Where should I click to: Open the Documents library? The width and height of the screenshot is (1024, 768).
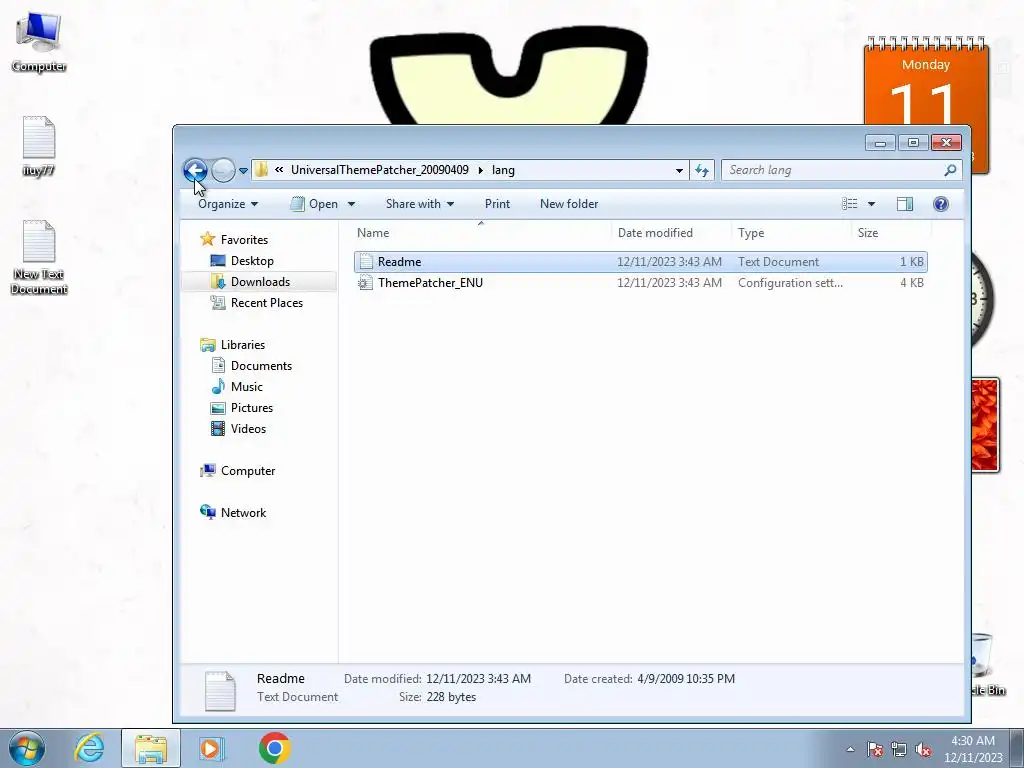[x=261, y=366]
